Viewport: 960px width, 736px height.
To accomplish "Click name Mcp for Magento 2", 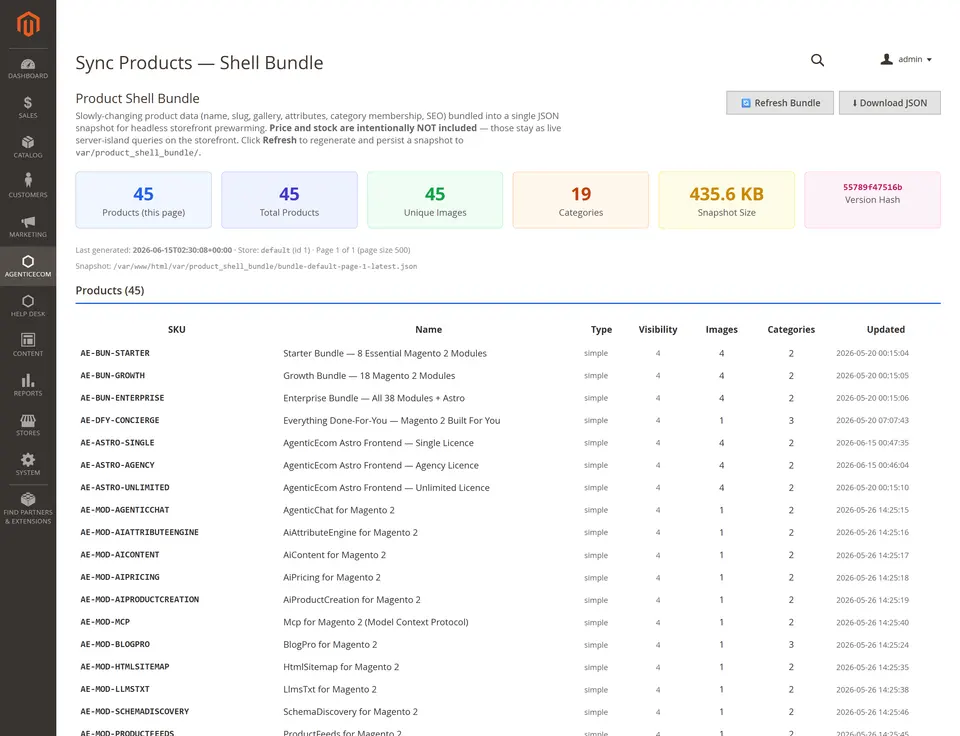I will (x=376, y=622).
